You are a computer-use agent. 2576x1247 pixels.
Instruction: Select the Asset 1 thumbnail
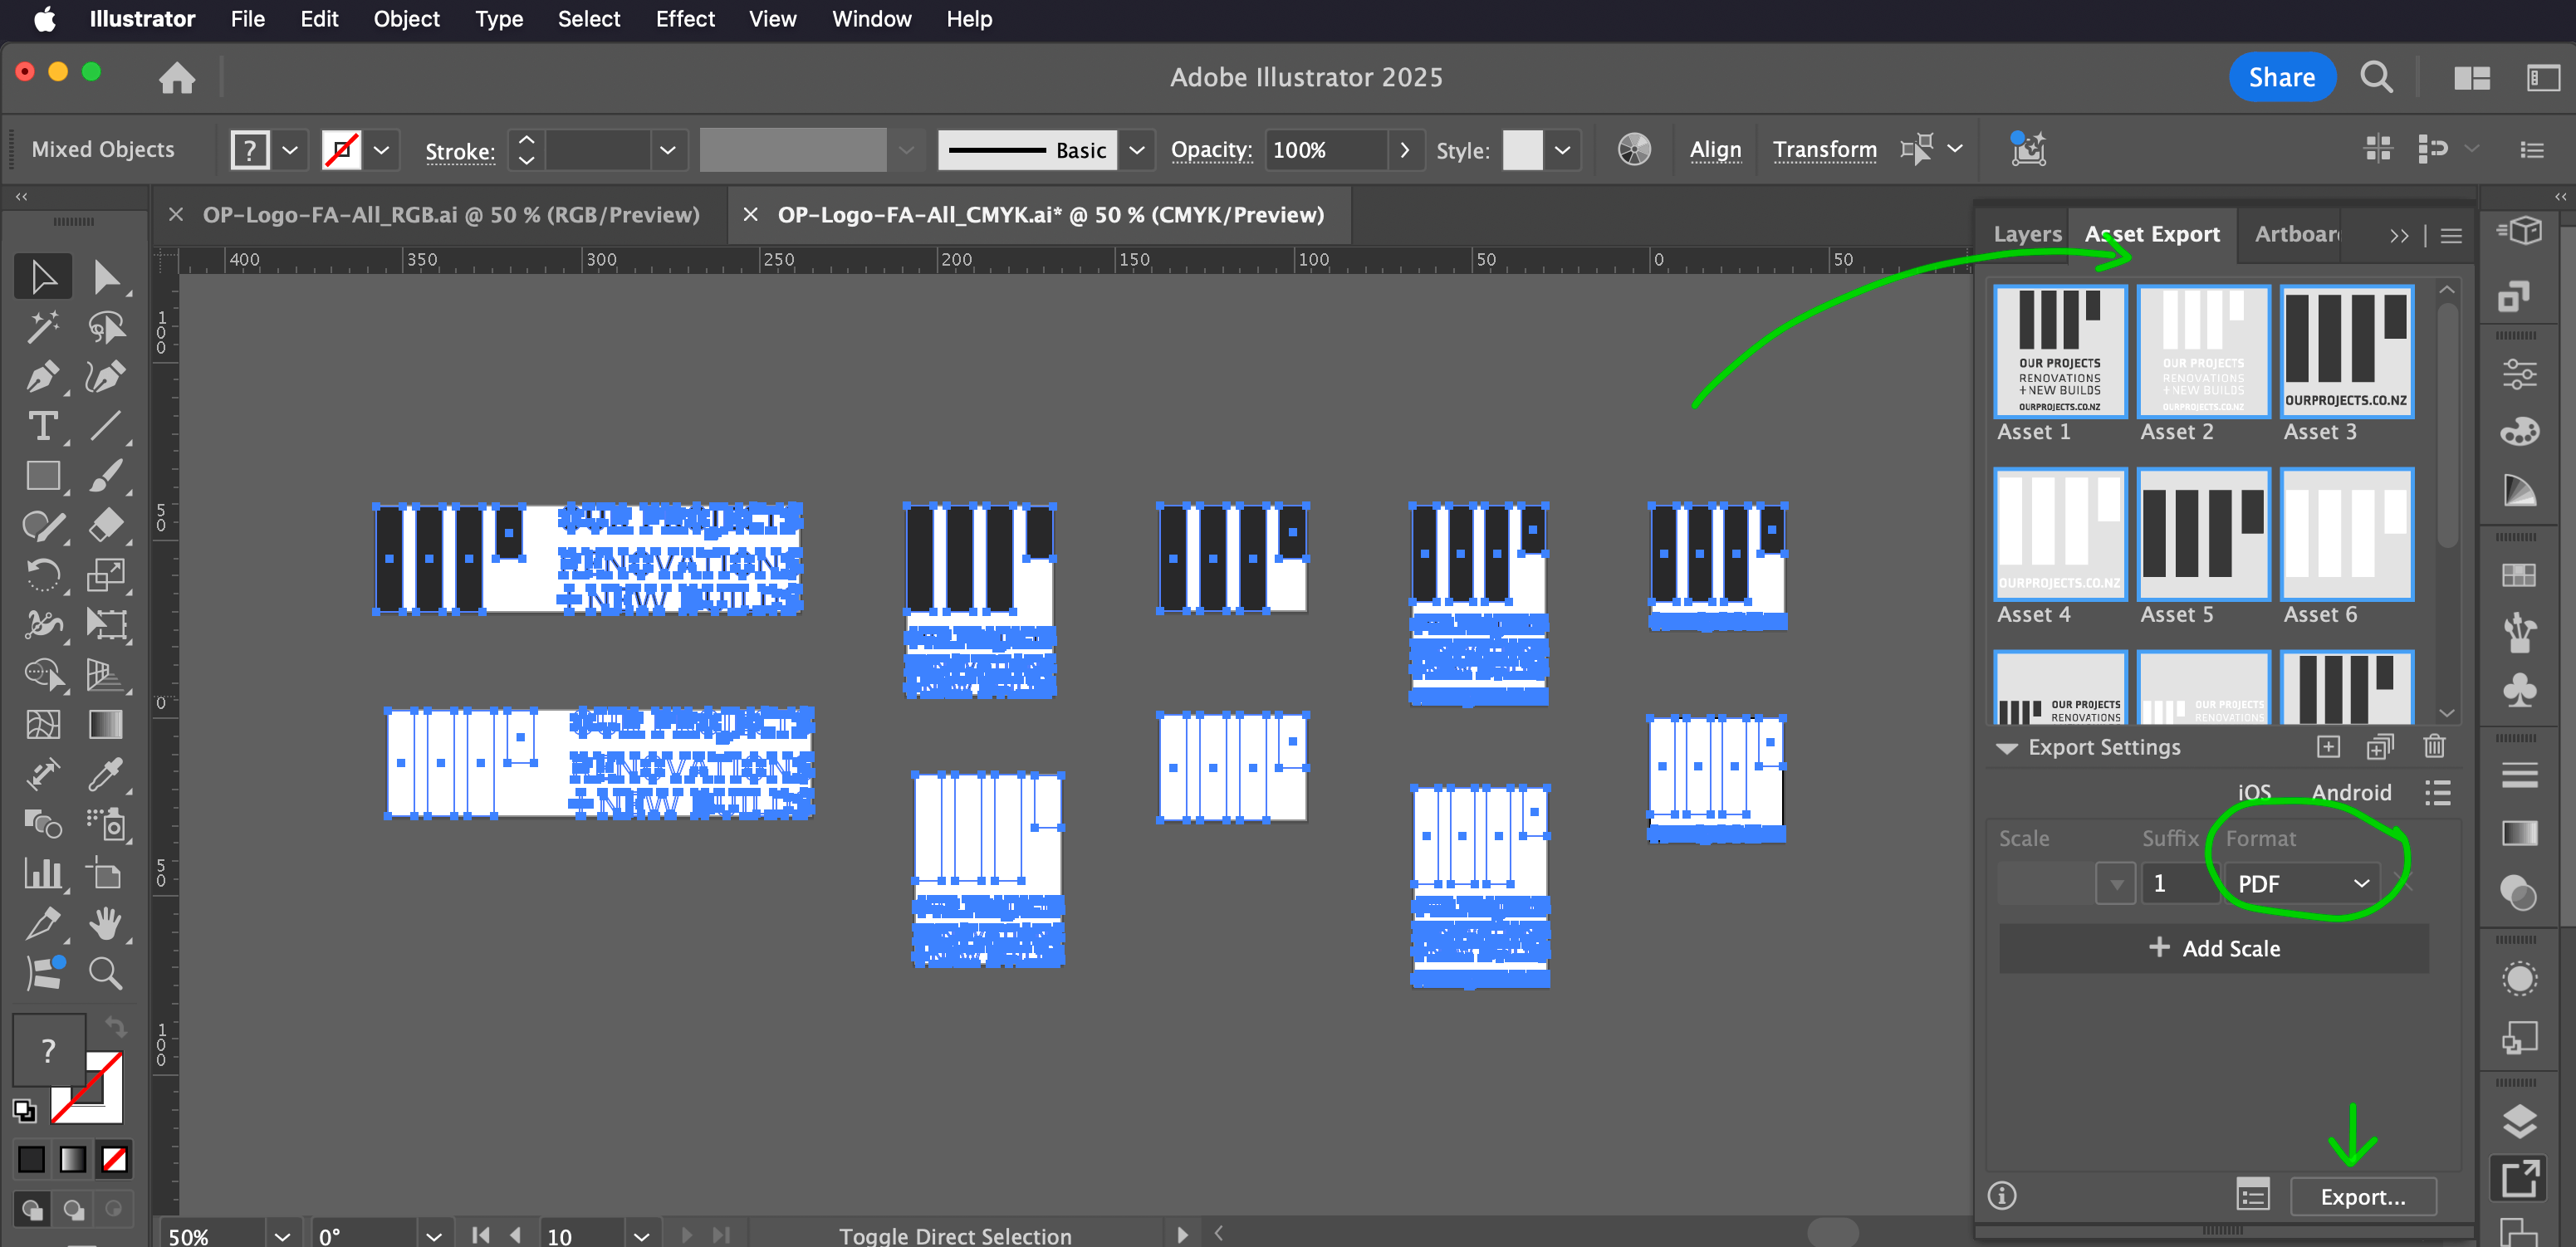pyautogui.click(x=2060, y=351)
